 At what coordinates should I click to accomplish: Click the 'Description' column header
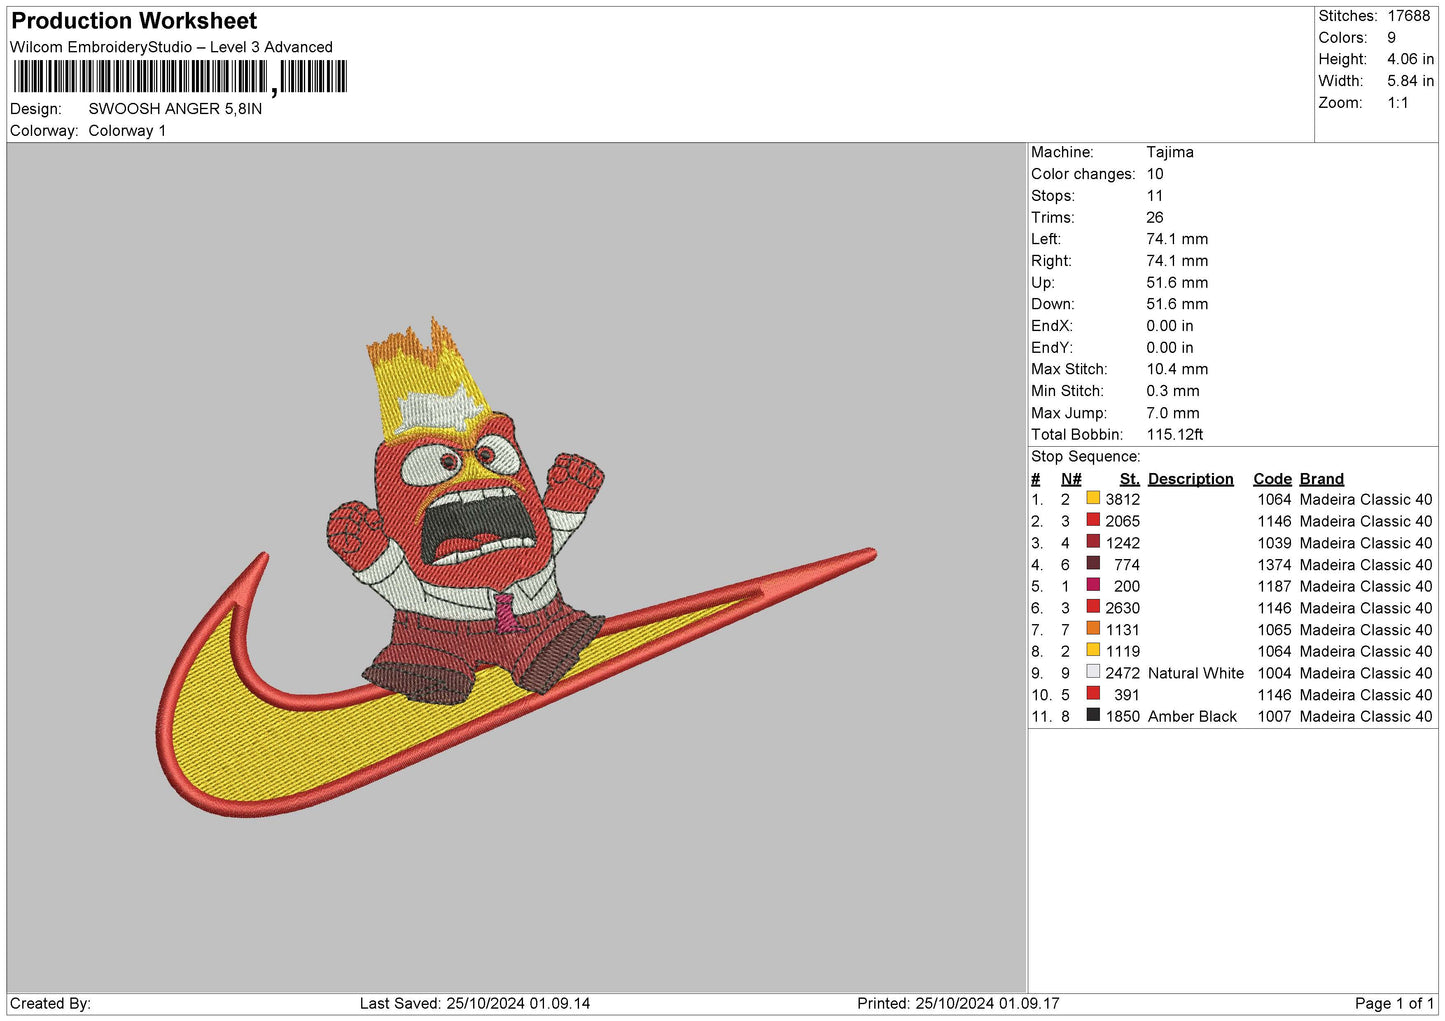[x=1191, y=479]
